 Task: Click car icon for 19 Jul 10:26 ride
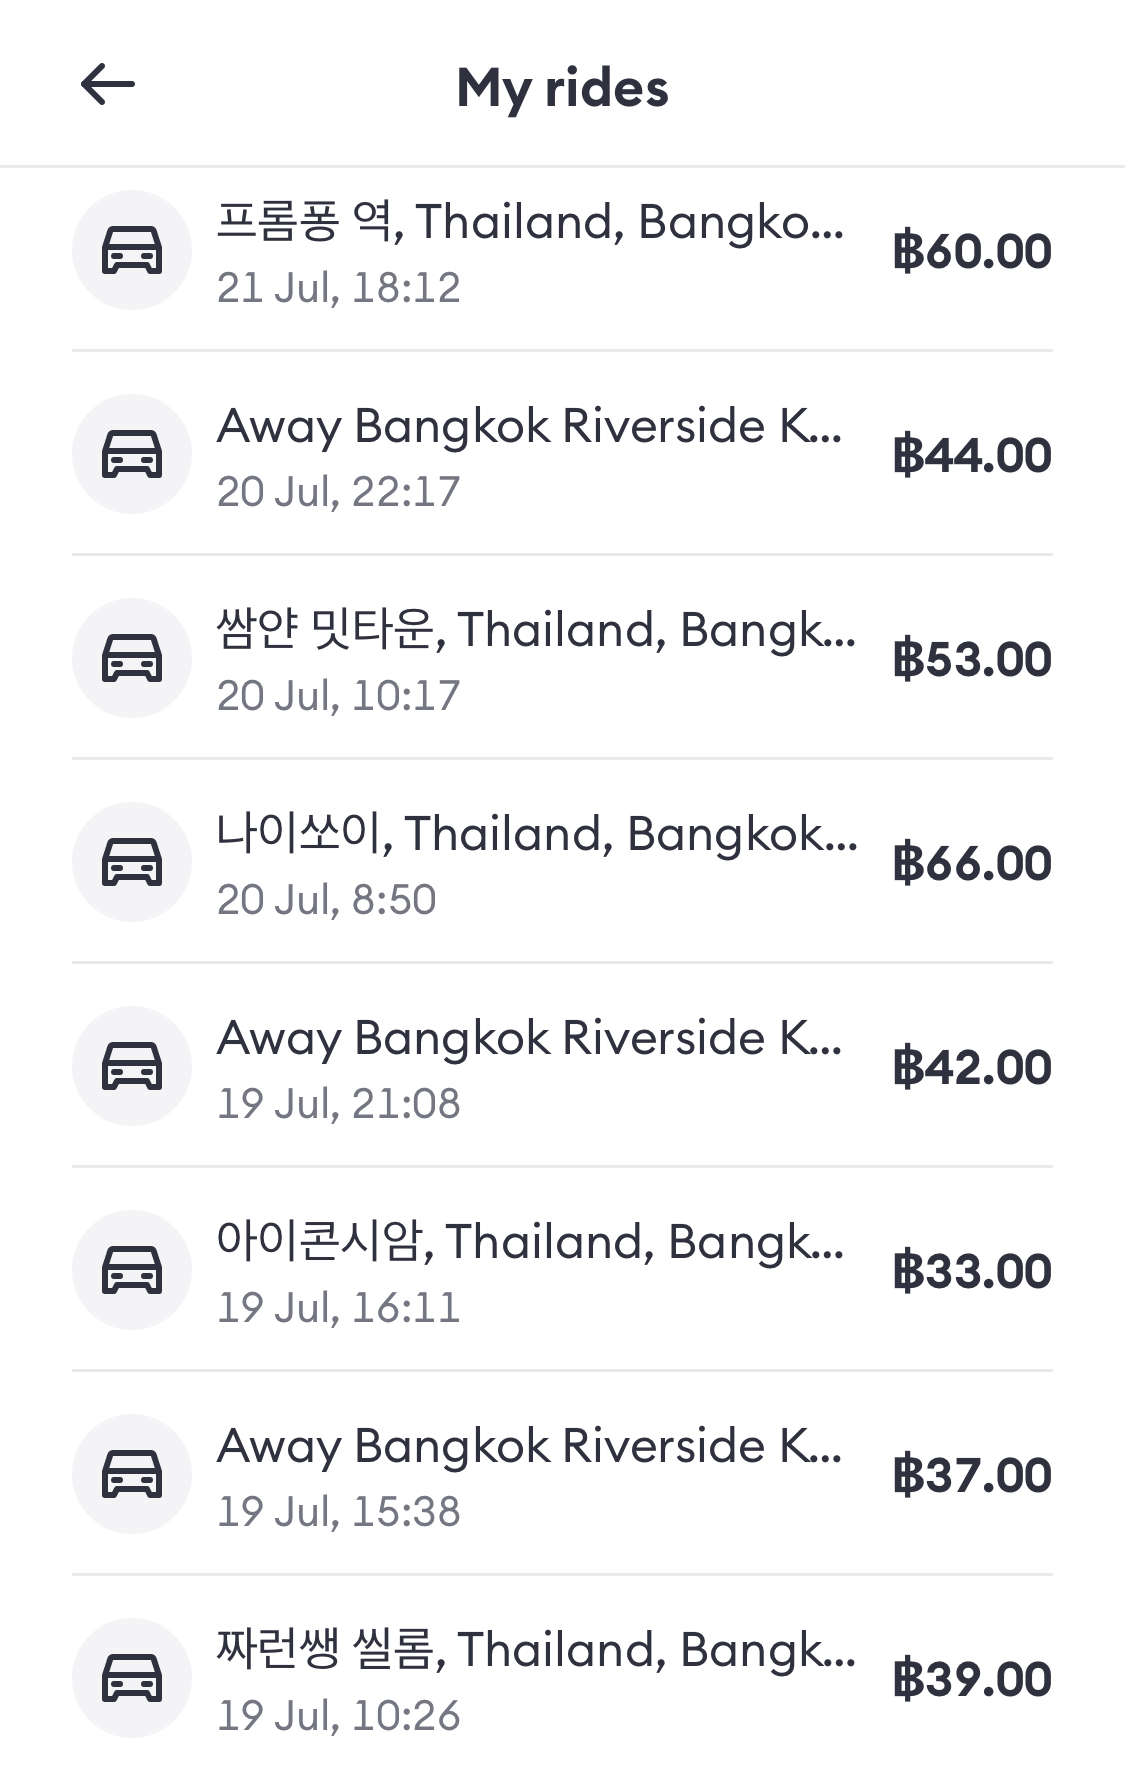[x=132, y=1678]
